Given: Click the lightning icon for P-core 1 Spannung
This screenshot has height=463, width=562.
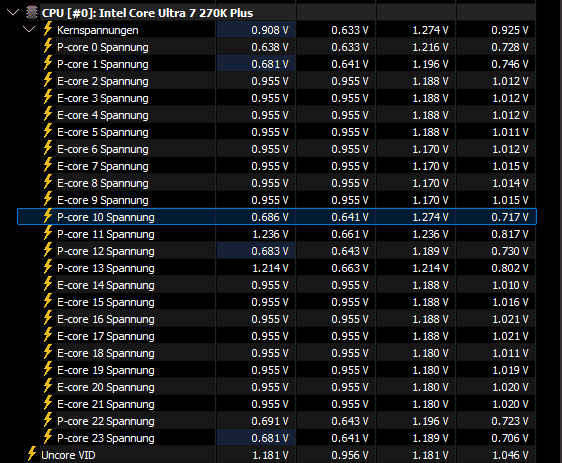Looking at the screenshot, I should pyautogui.click(x=48, y=63).
